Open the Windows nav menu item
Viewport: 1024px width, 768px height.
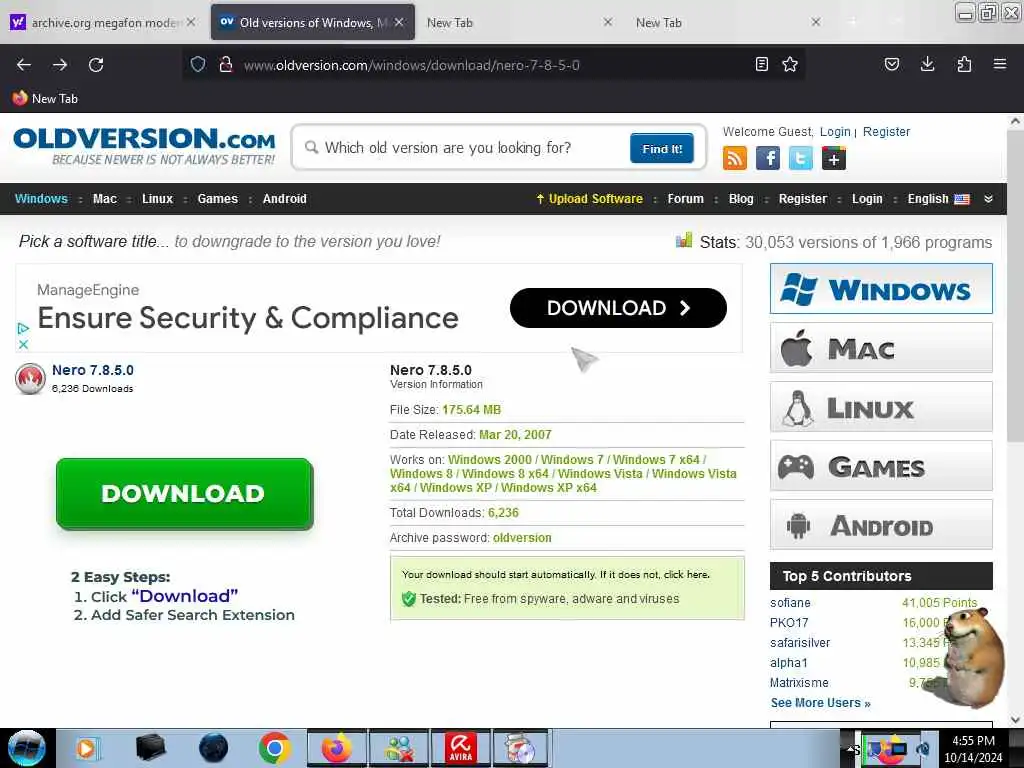41,199
